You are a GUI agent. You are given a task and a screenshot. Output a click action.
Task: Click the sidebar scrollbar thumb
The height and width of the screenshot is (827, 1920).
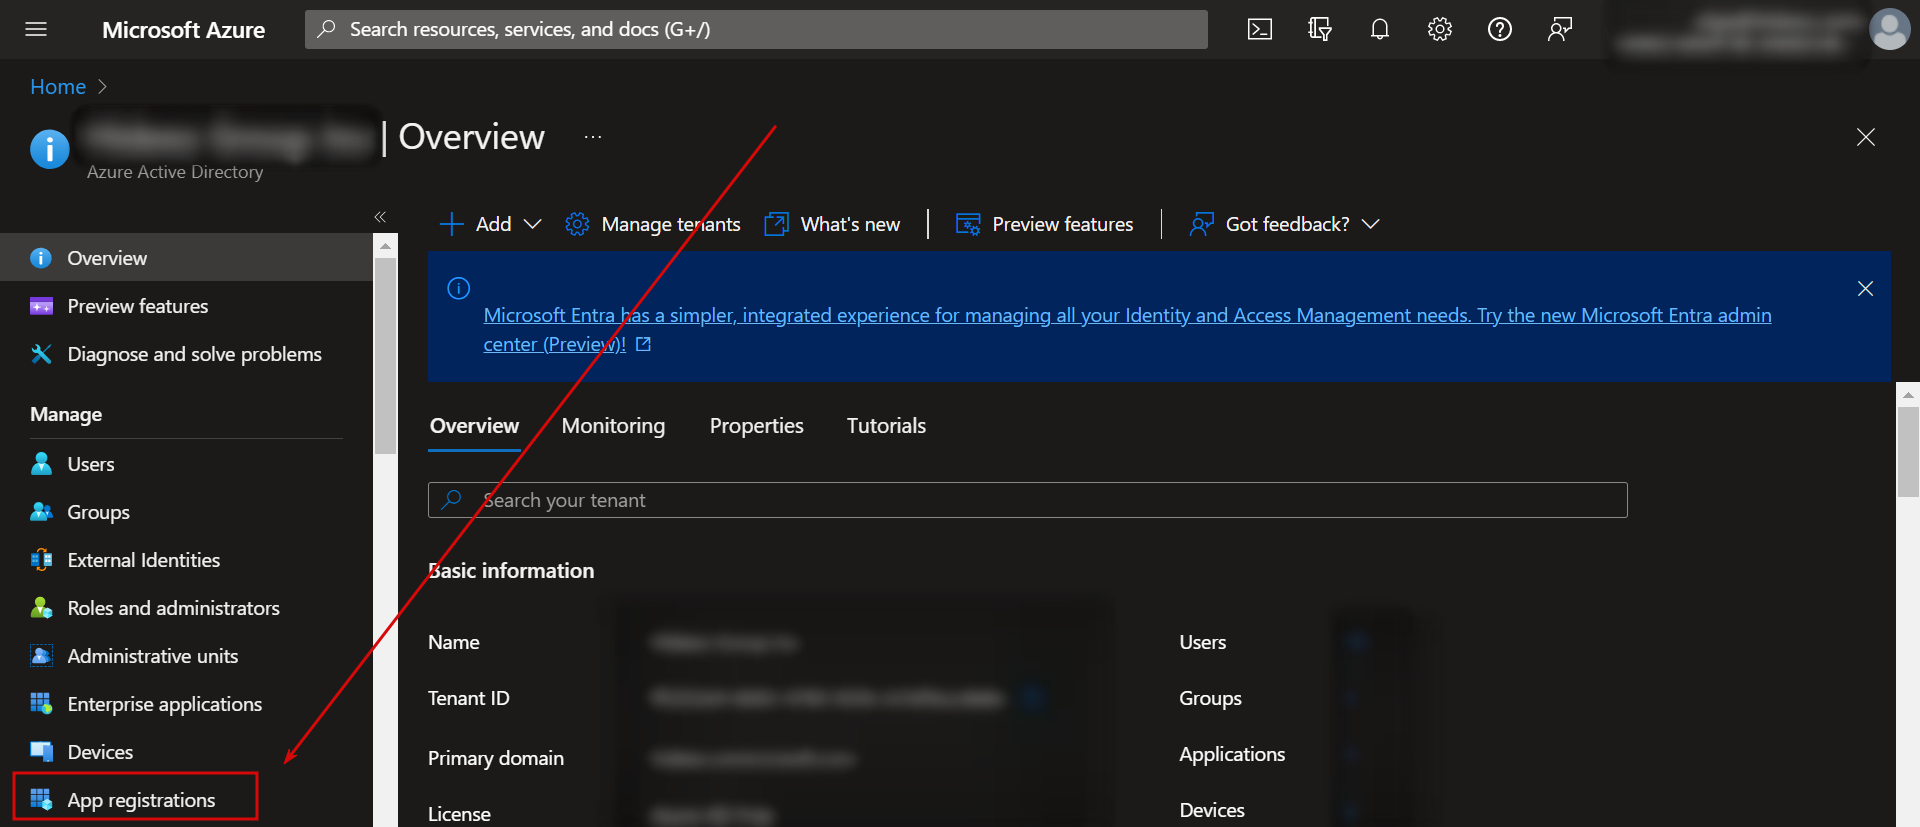pyautogui.click(x=385, y=356)
